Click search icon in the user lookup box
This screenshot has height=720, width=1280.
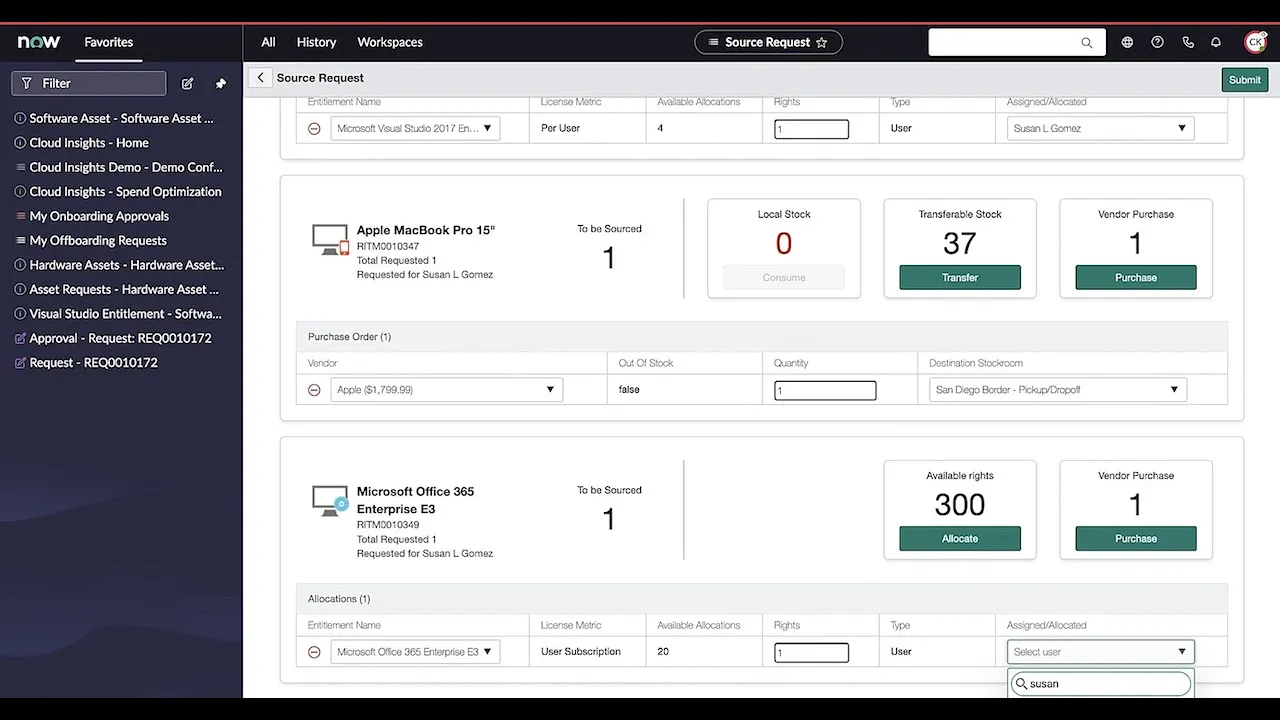click(x=1021, y=684)
